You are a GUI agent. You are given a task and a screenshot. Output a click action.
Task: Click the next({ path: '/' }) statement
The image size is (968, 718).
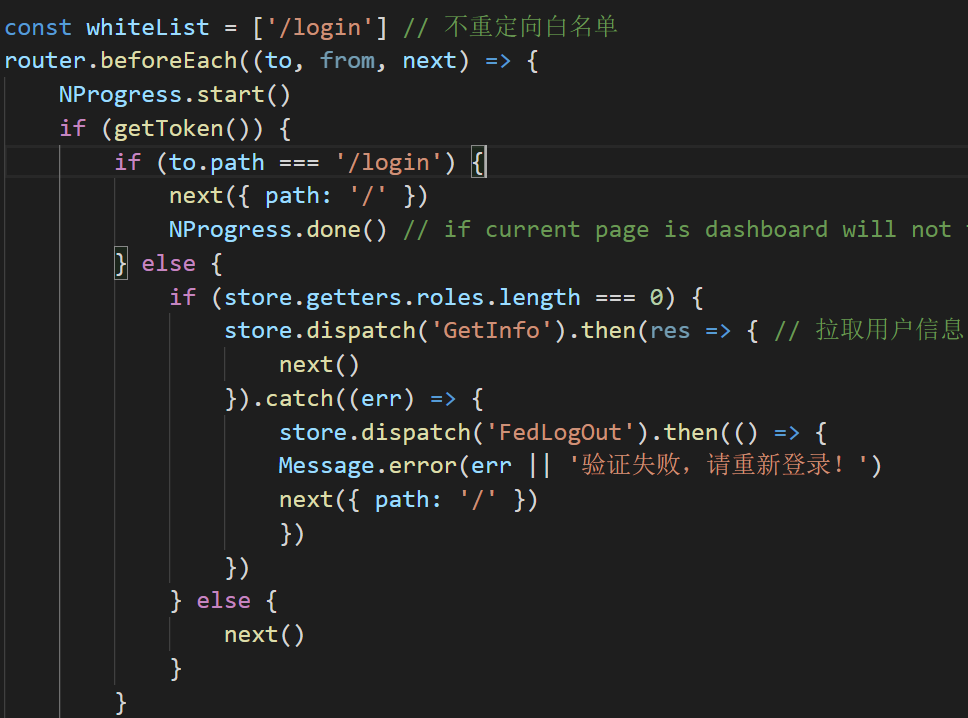[295, 195]
